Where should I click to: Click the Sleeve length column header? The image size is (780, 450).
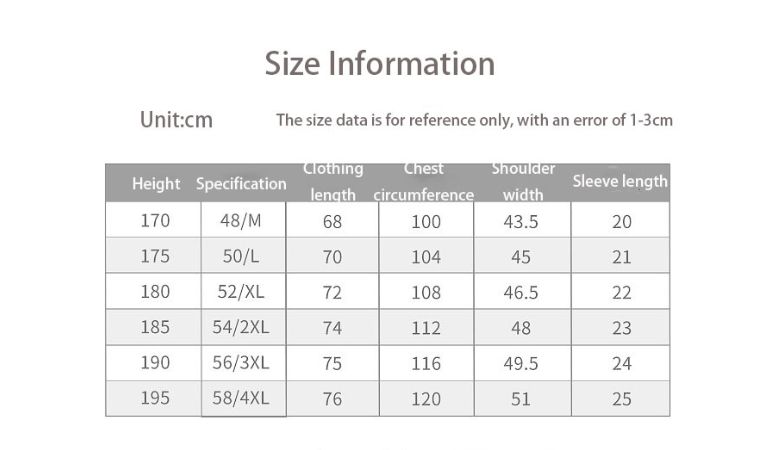(620, 182)
